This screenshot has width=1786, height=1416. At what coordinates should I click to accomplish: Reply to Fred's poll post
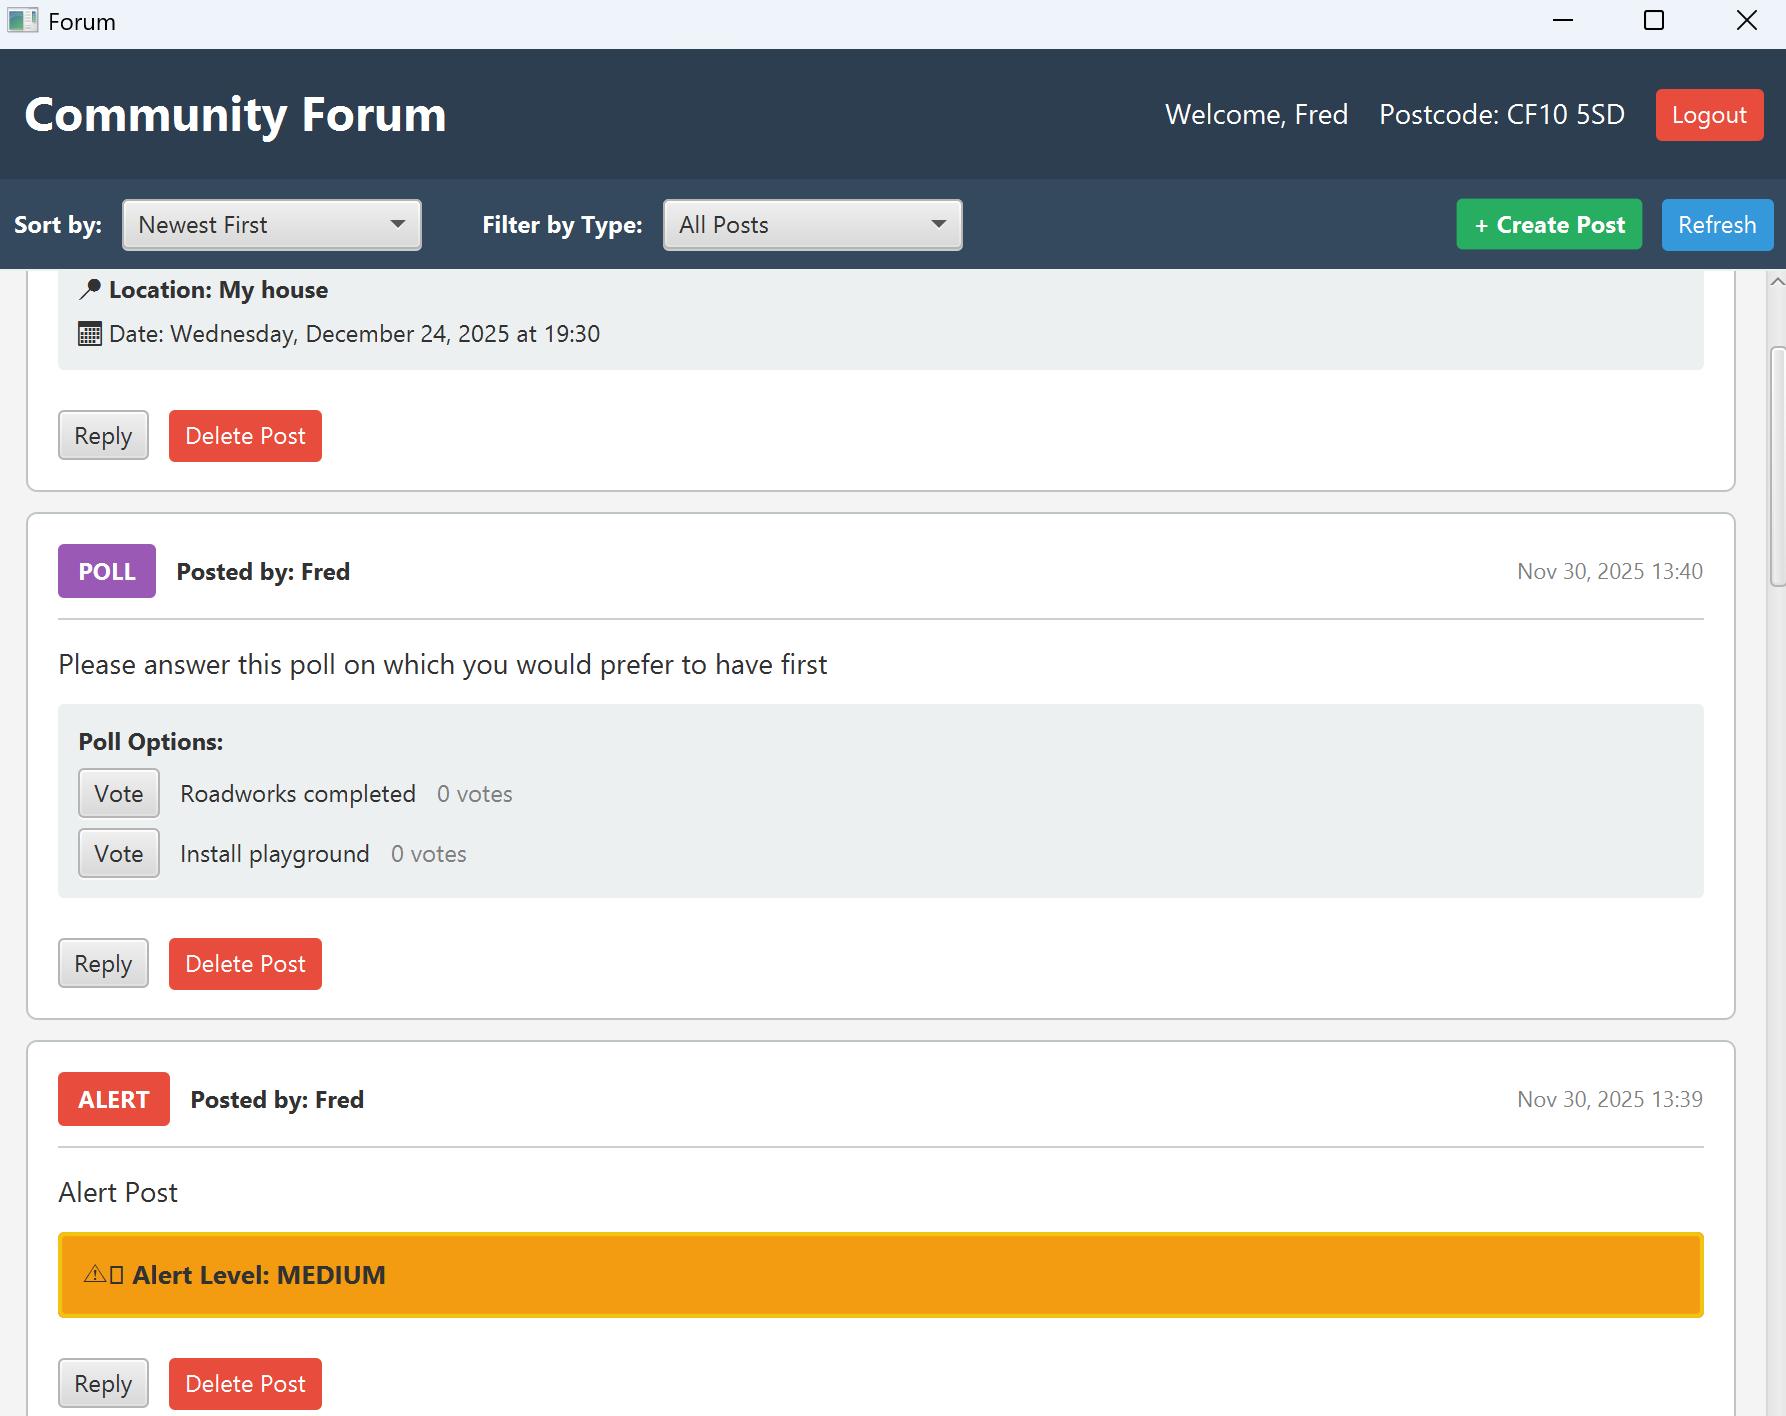103,963
